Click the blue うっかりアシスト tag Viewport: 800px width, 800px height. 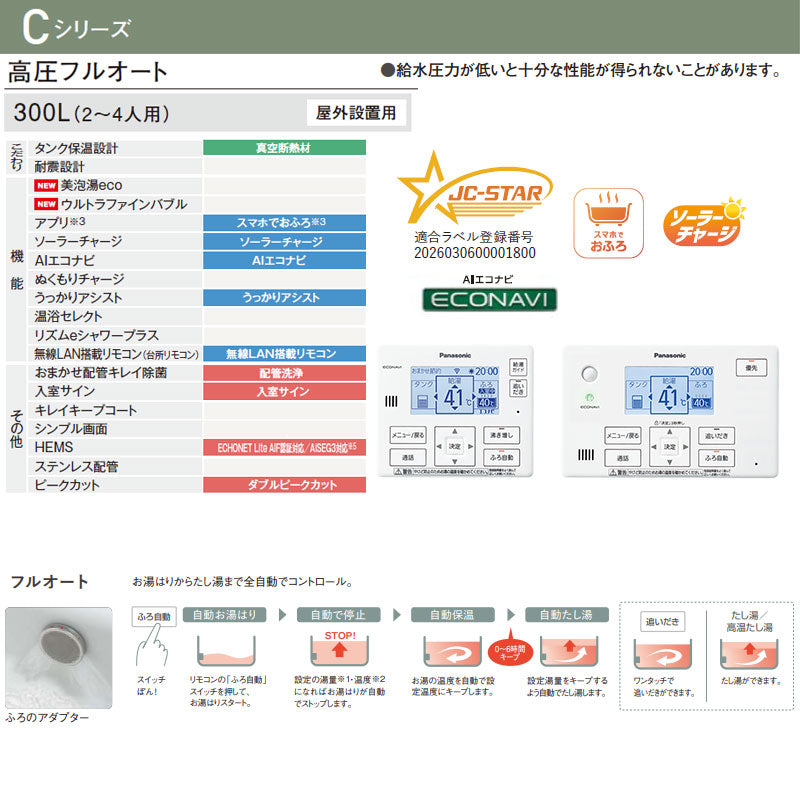pyautogui.click(x=284, y=297)
